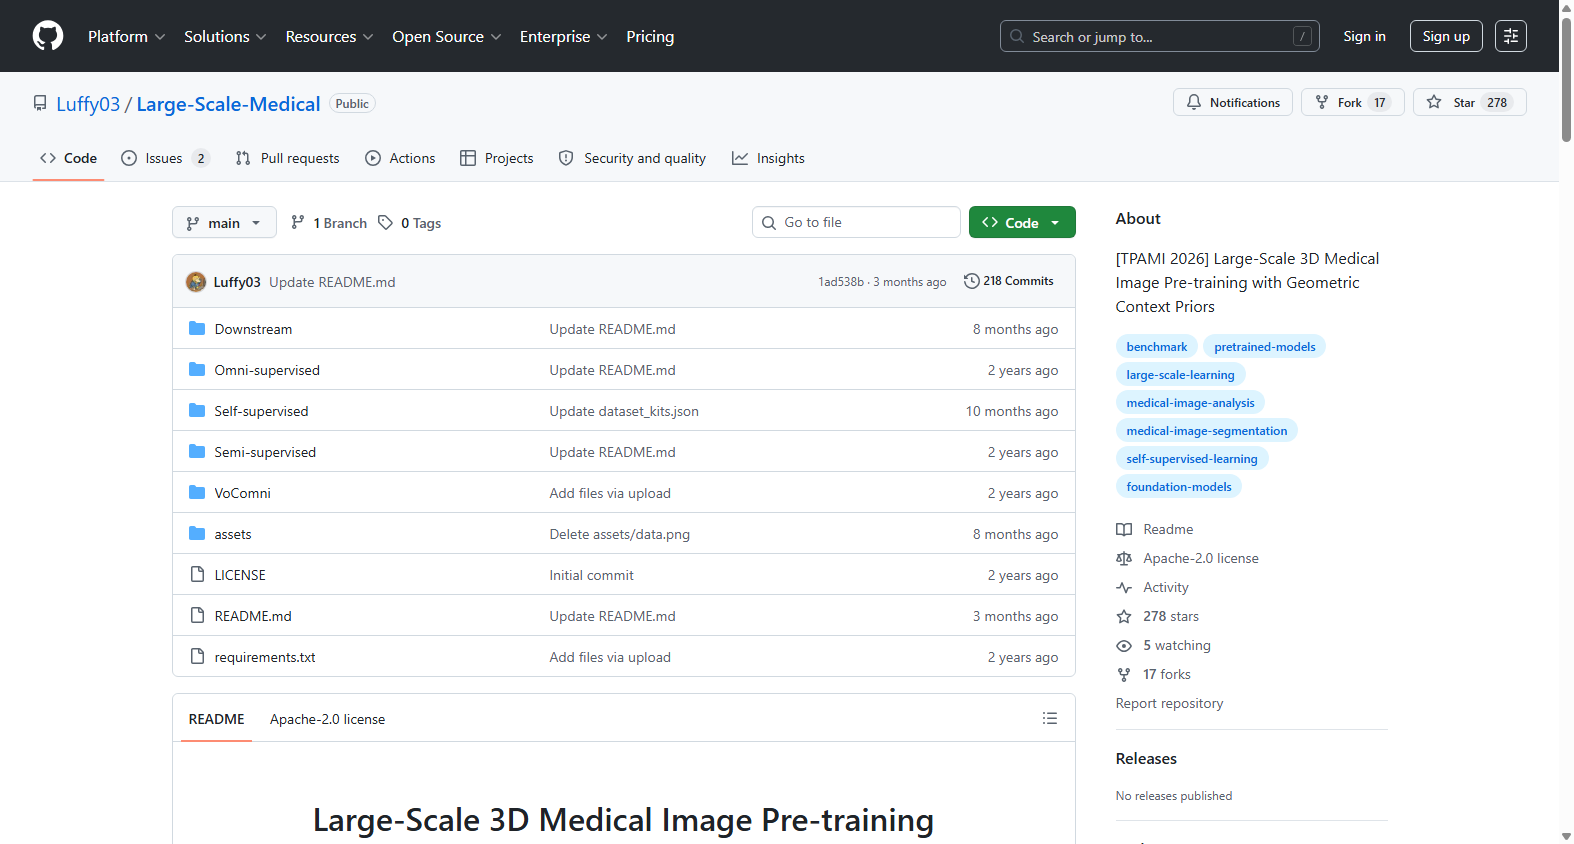Switch to the Insights tab
The width and height of the screenshot is (1574, 844).
click(x=768, y=158)
